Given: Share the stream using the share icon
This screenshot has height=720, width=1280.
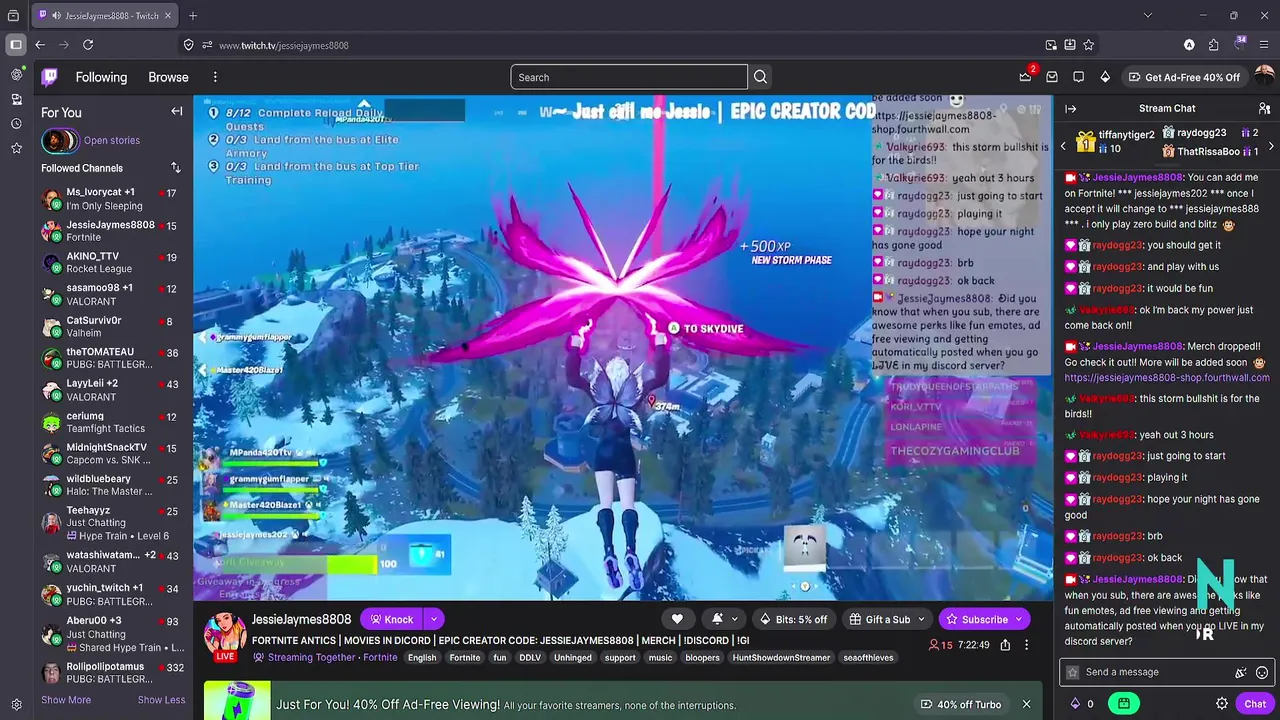Looking at the screenshot, I should (1005, 645).
